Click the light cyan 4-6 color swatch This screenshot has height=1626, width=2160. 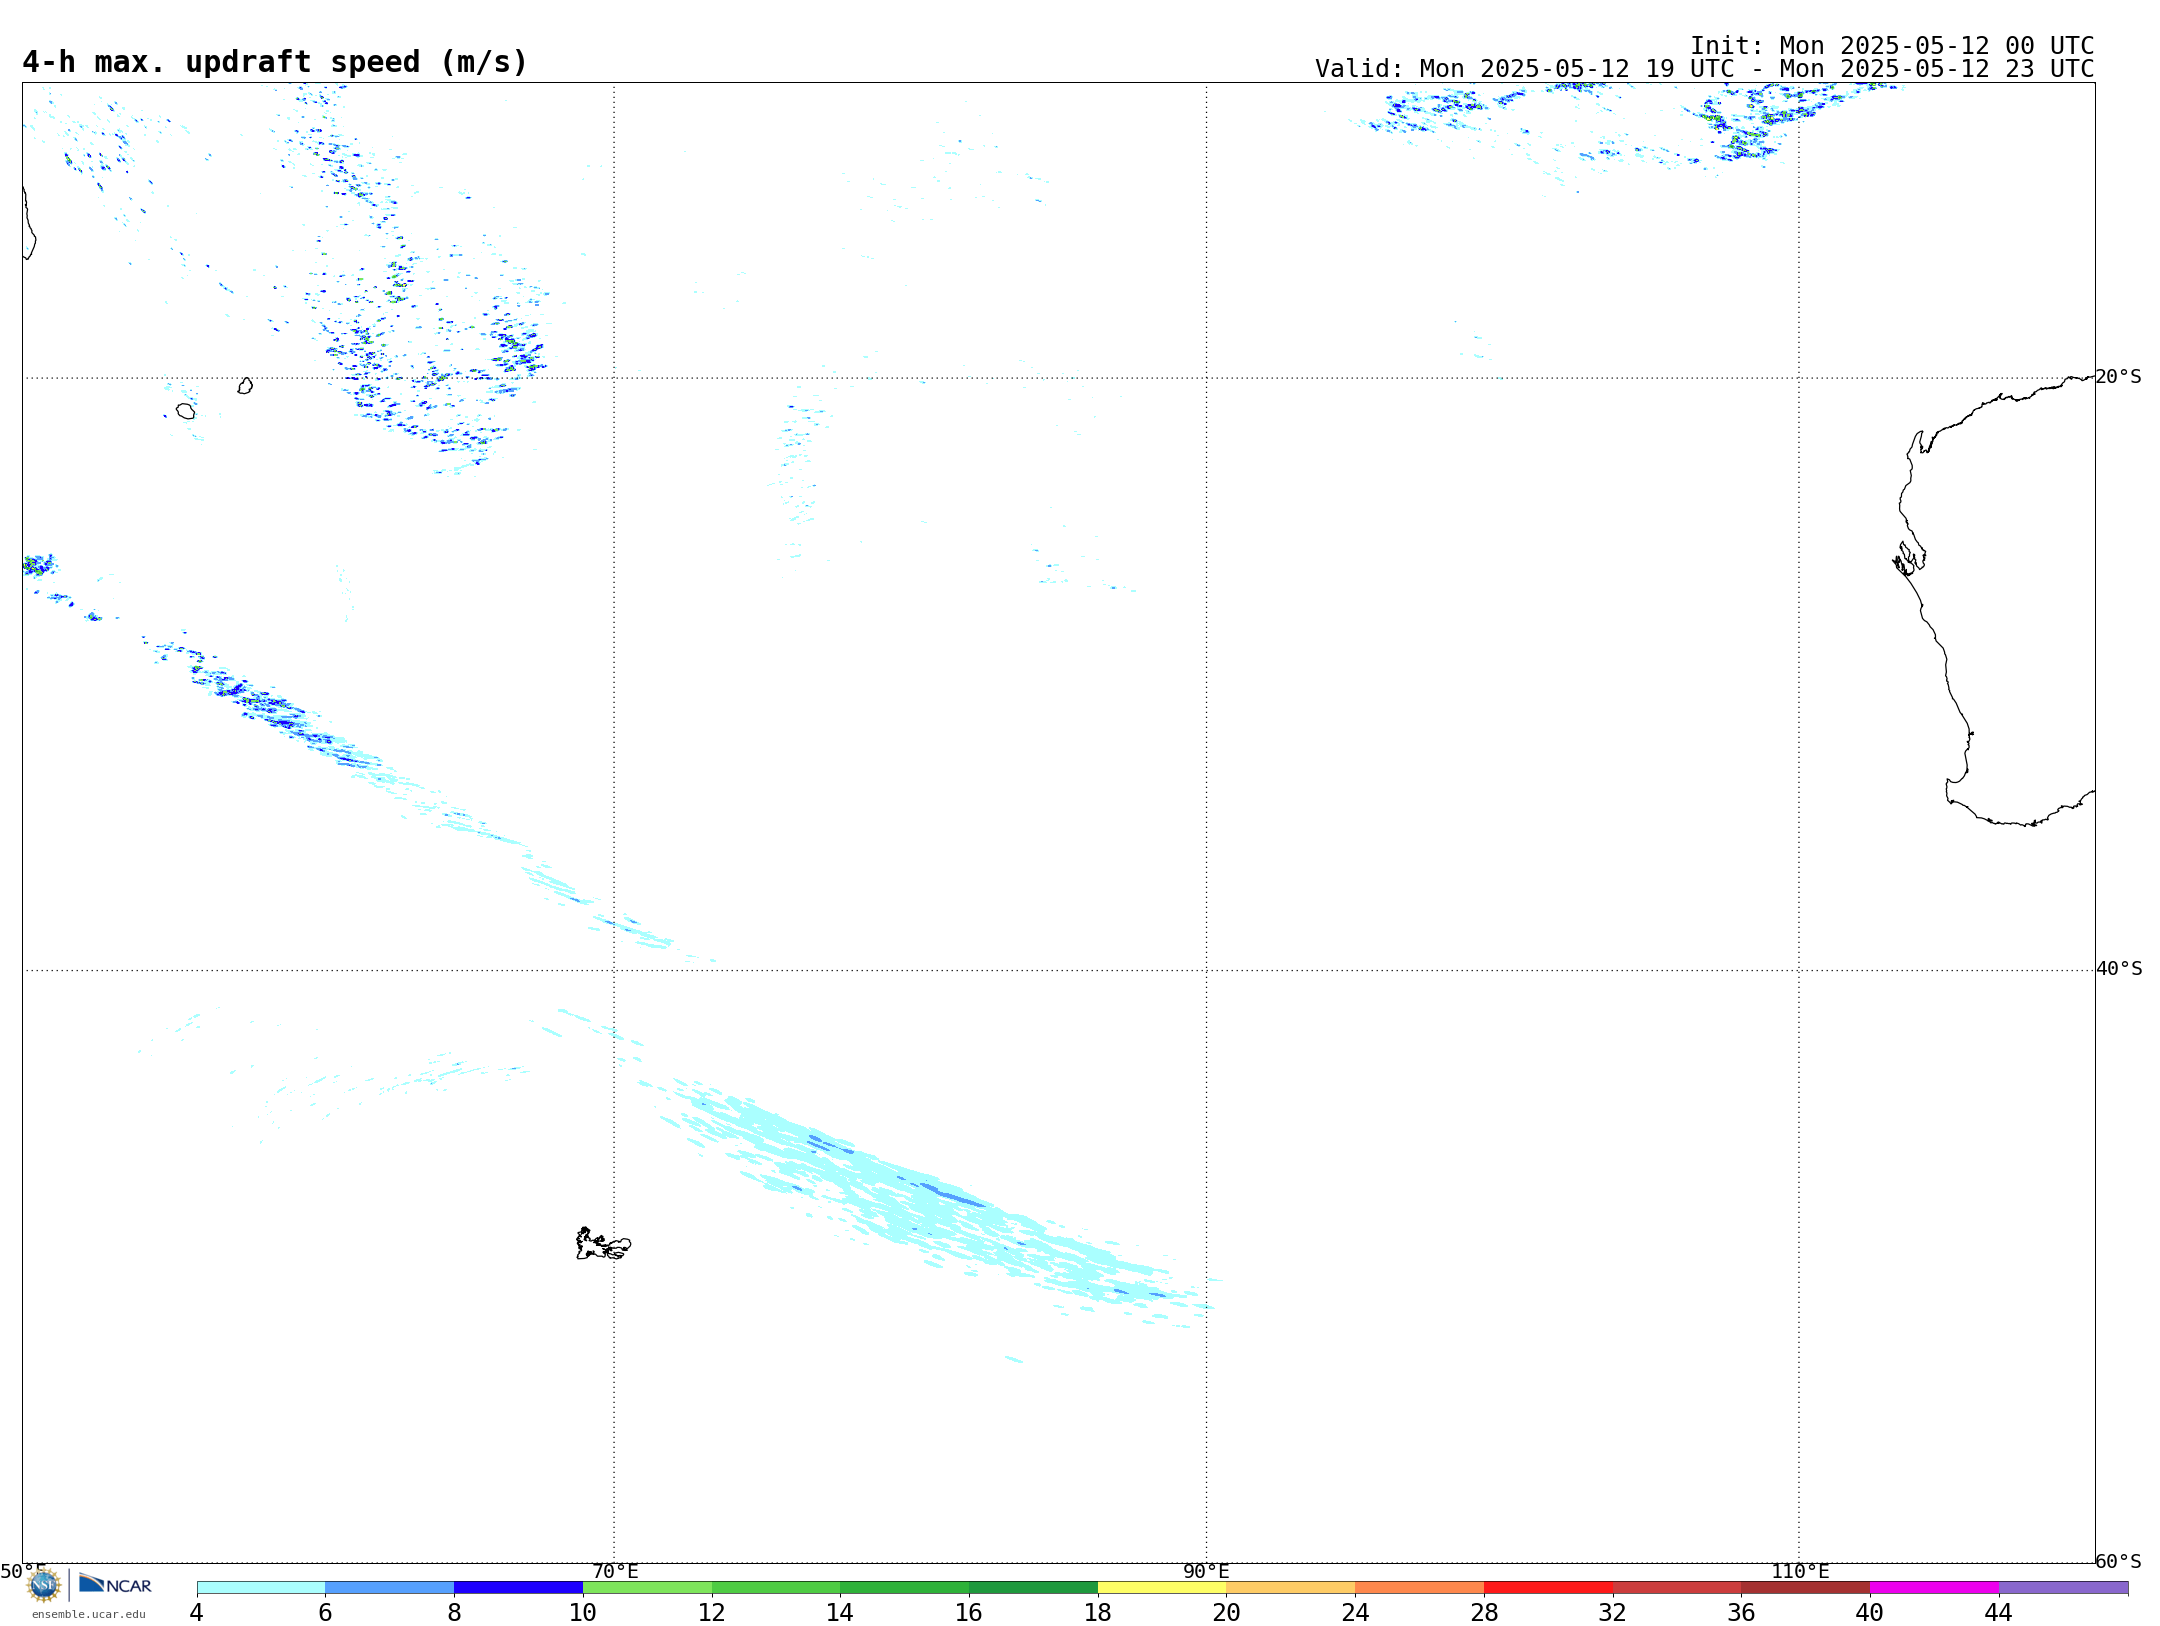261,1588
